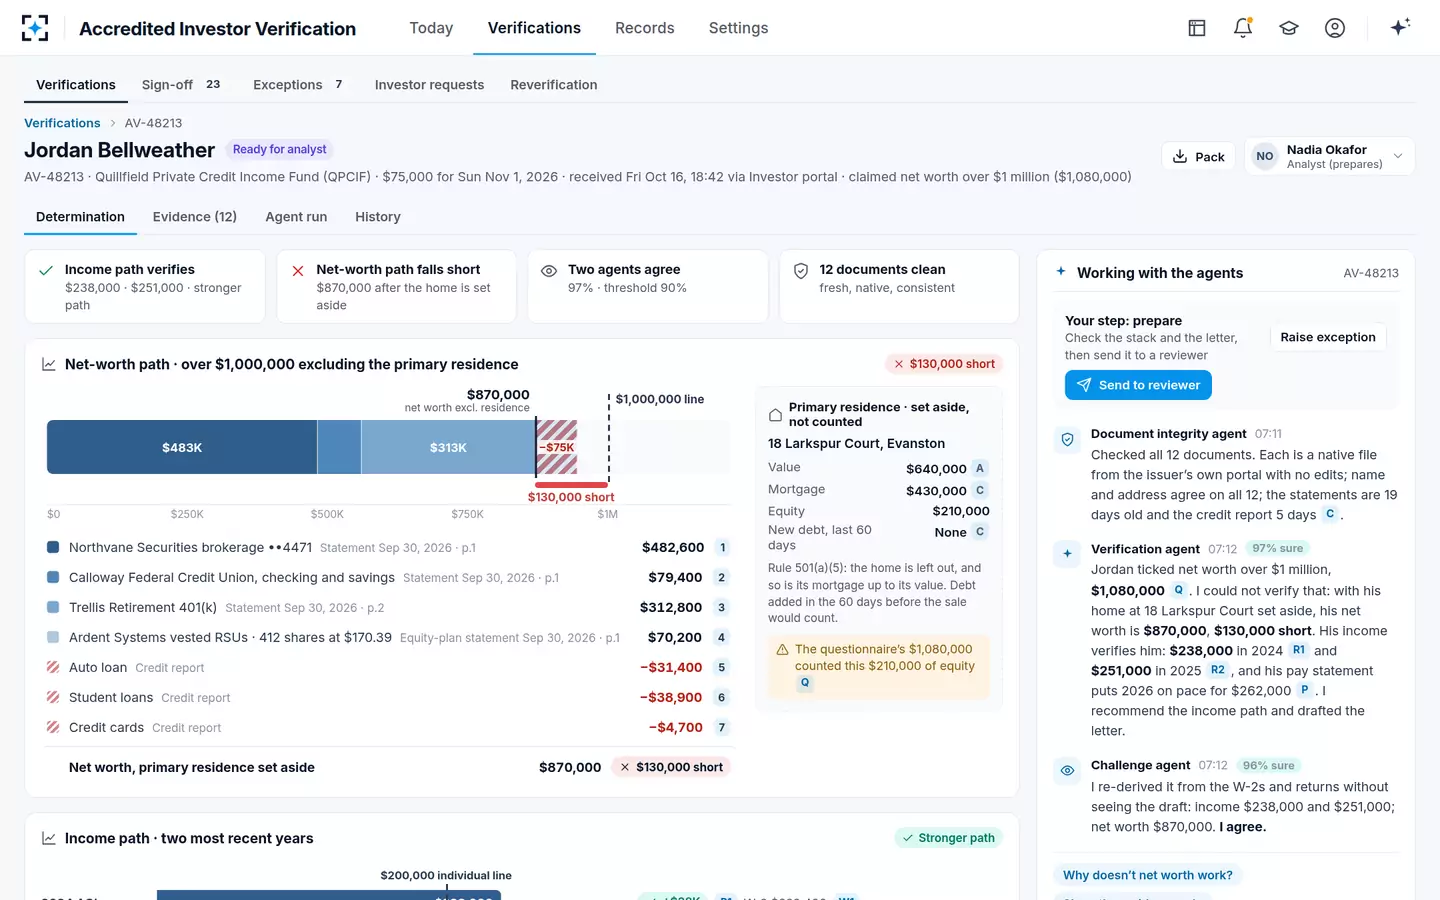1440x900 pixels.
Task: Open the AI sparkle assistant icon
Action: [x=1400, y=27]
